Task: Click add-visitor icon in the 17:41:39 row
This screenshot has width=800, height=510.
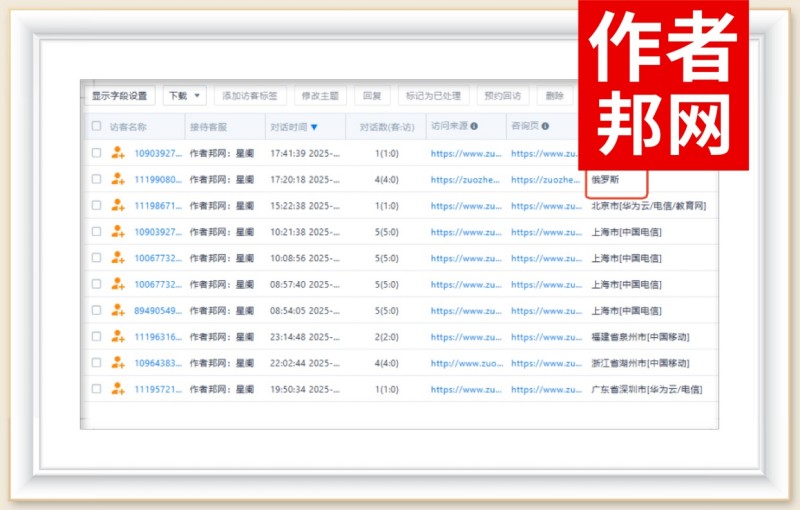Action: tap(118, 153)
